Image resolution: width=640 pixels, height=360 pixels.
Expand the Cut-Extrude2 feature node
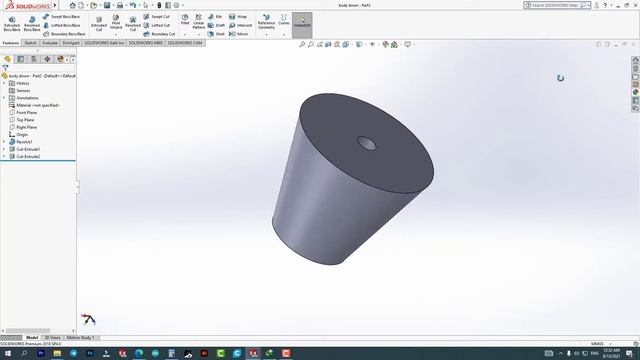4,156
